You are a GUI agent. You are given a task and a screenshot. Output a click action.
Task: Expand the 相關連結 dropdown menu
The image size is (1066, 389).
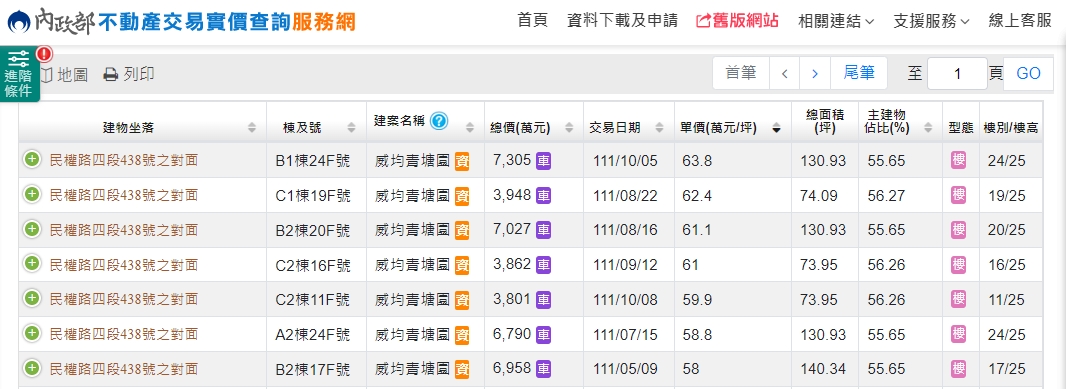click(x=836, y=21)
